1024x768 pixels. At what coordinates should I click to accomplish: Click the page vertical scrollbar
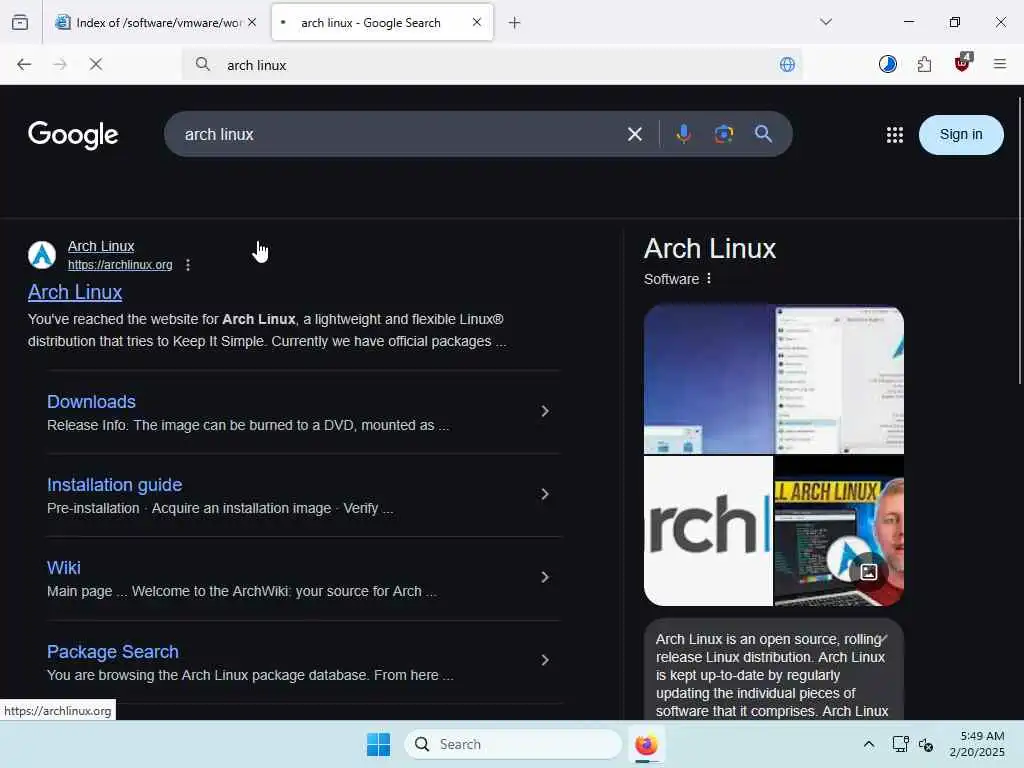pos(1019,240)
